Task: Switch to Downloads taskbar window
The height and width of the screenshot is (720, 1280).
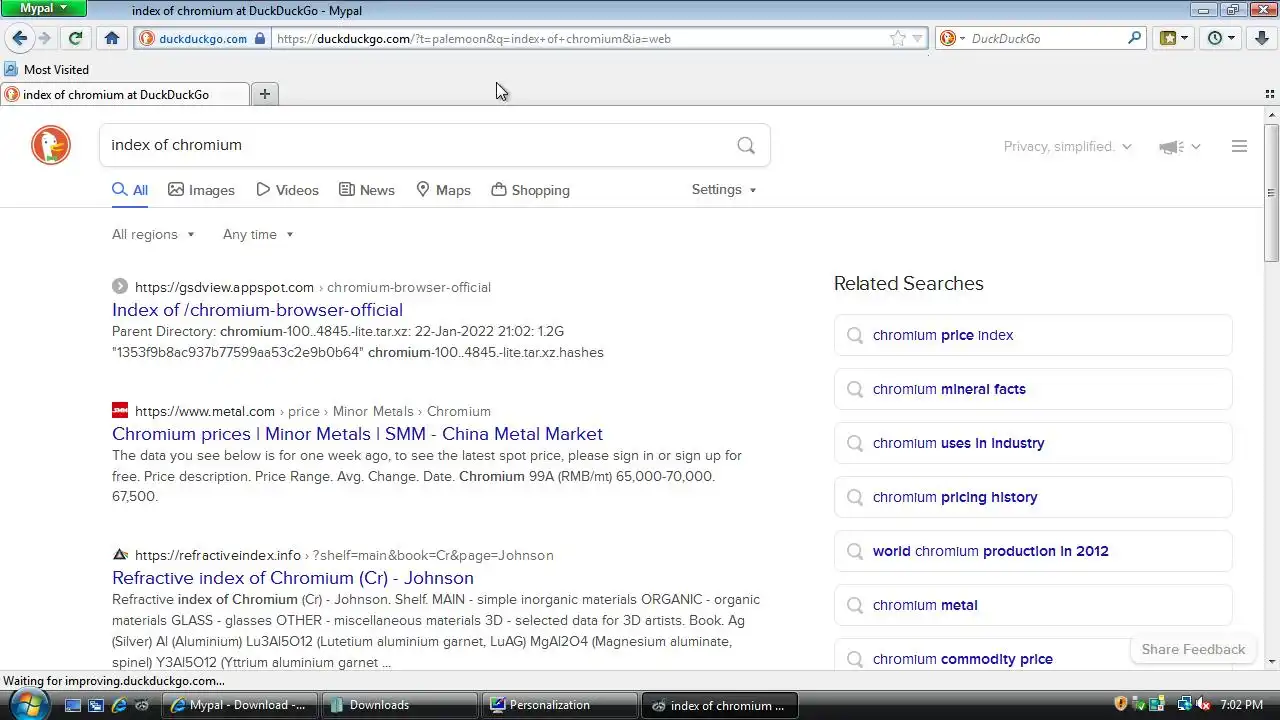Action: point(401,705)
